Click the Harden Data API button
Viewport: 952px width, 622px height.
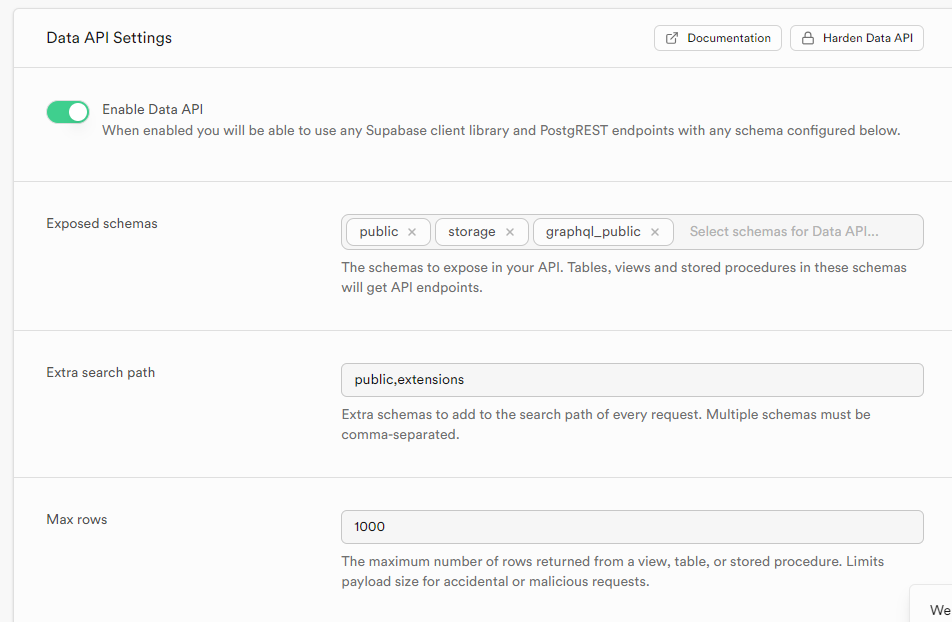click(x=856, y=38)
